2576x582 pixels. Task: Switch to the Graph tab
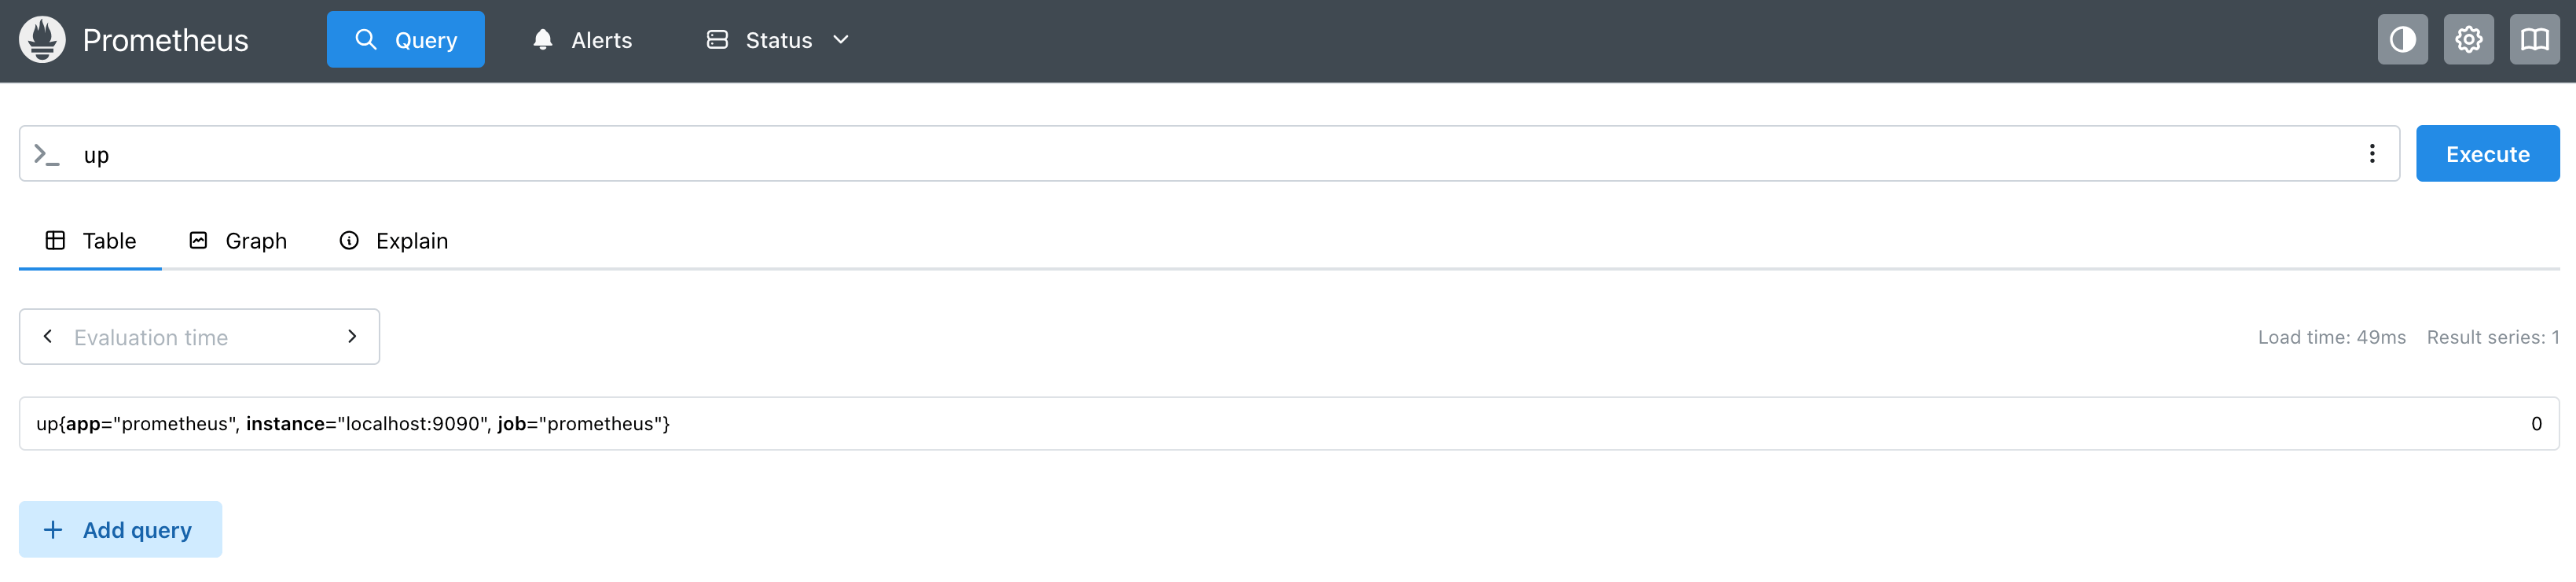click(238, 241)
